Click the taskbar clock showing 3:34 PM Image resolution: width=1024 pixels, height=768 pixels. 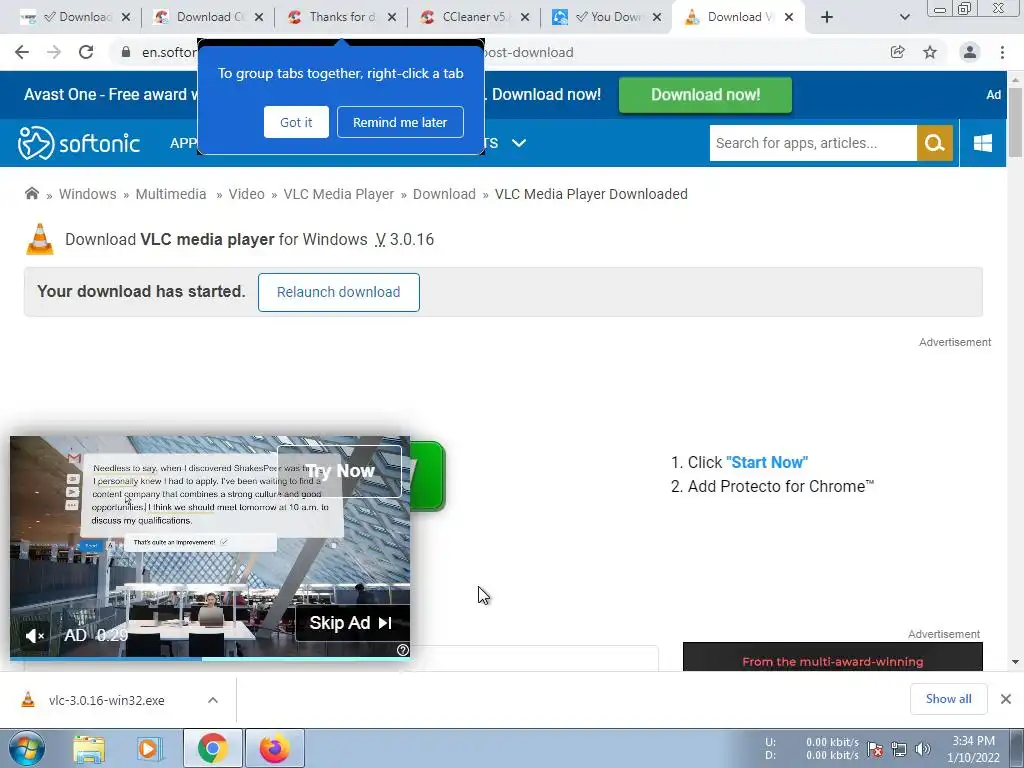coord(973,749)
